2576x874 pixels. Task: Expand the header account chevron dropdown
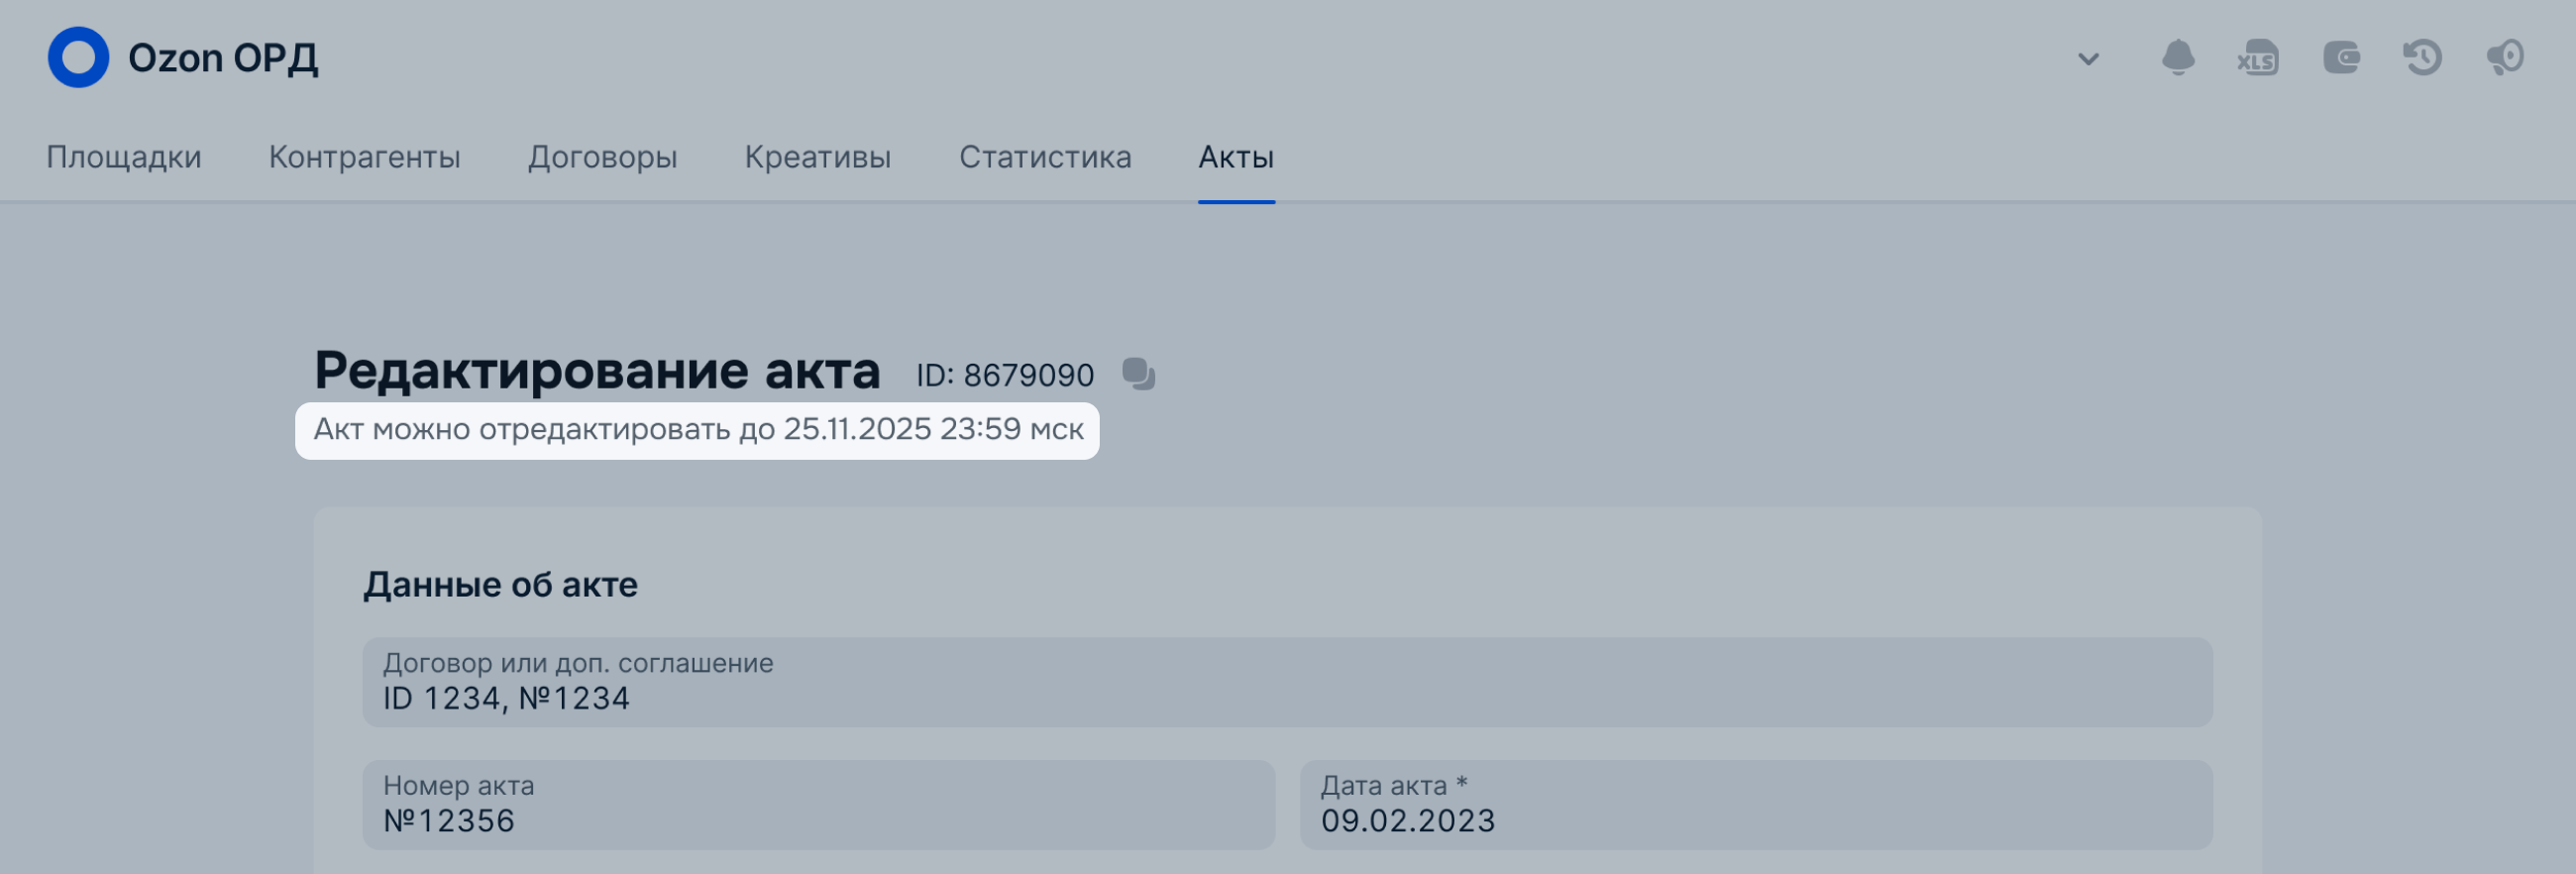tap(2088, 59)
